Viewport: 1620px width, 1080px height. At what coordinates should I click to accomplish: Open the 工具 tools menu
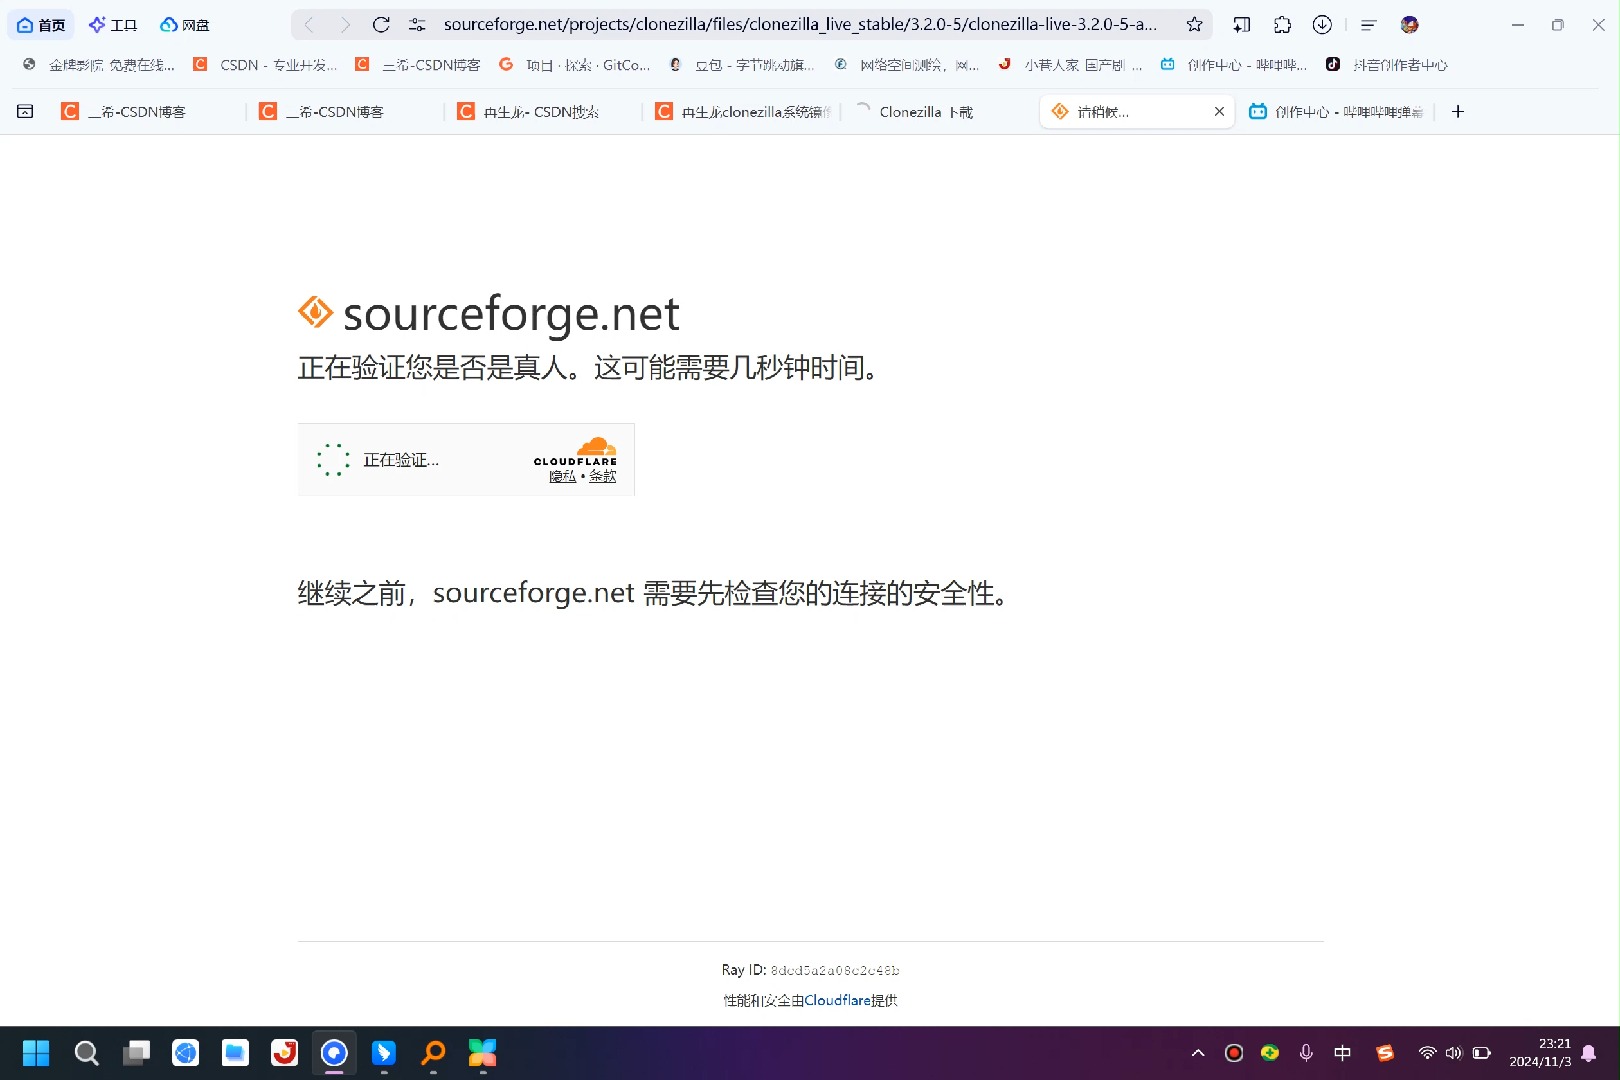tap(112, 25)
